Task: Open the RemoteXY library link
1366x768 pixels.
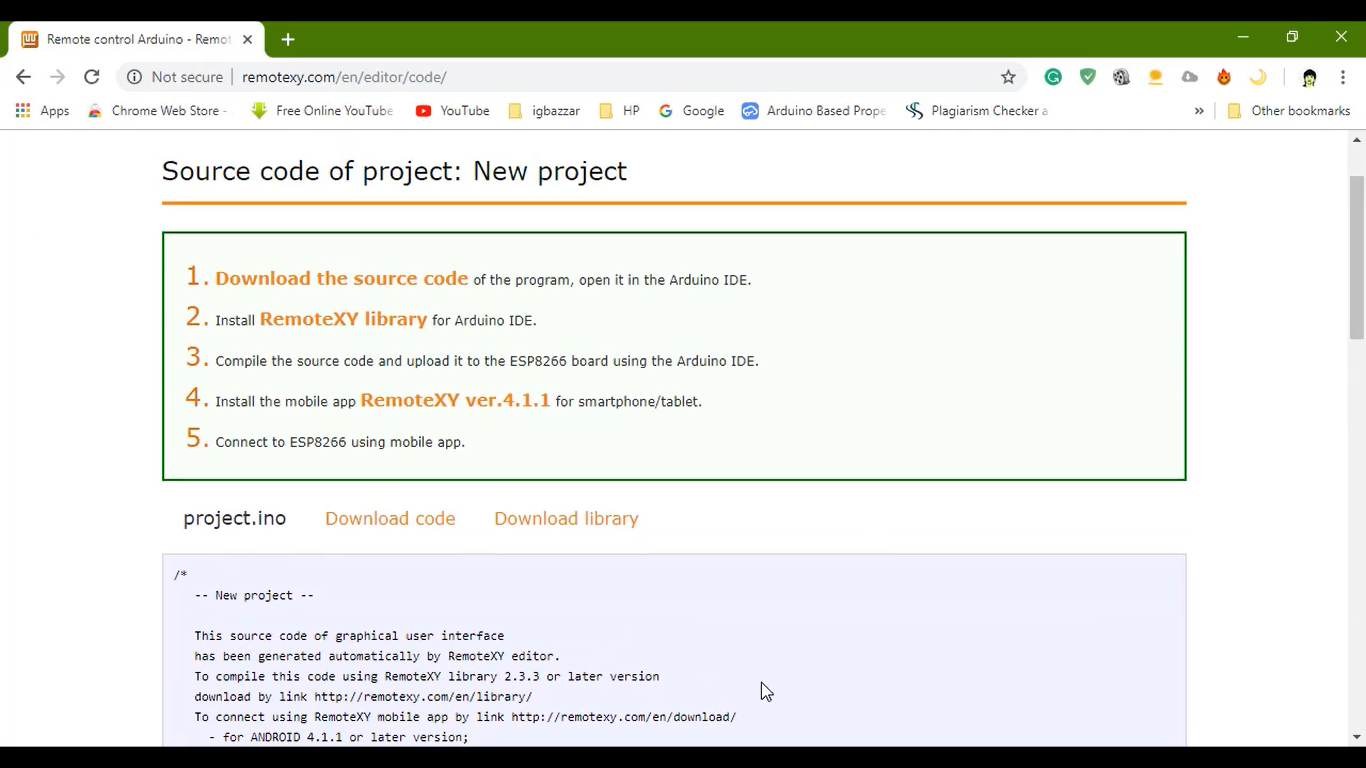Action: [x=343, y=319]
